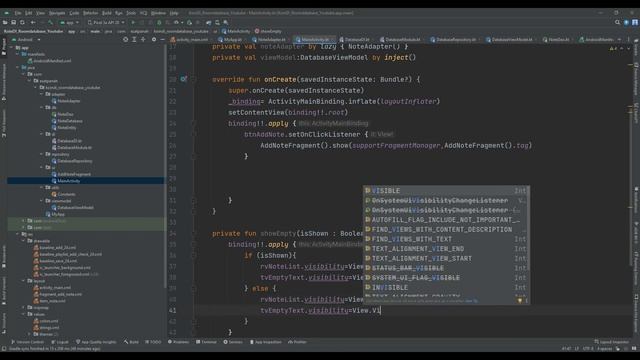Open the Code menu
640x360 pixels.
(x=74, y=13)
